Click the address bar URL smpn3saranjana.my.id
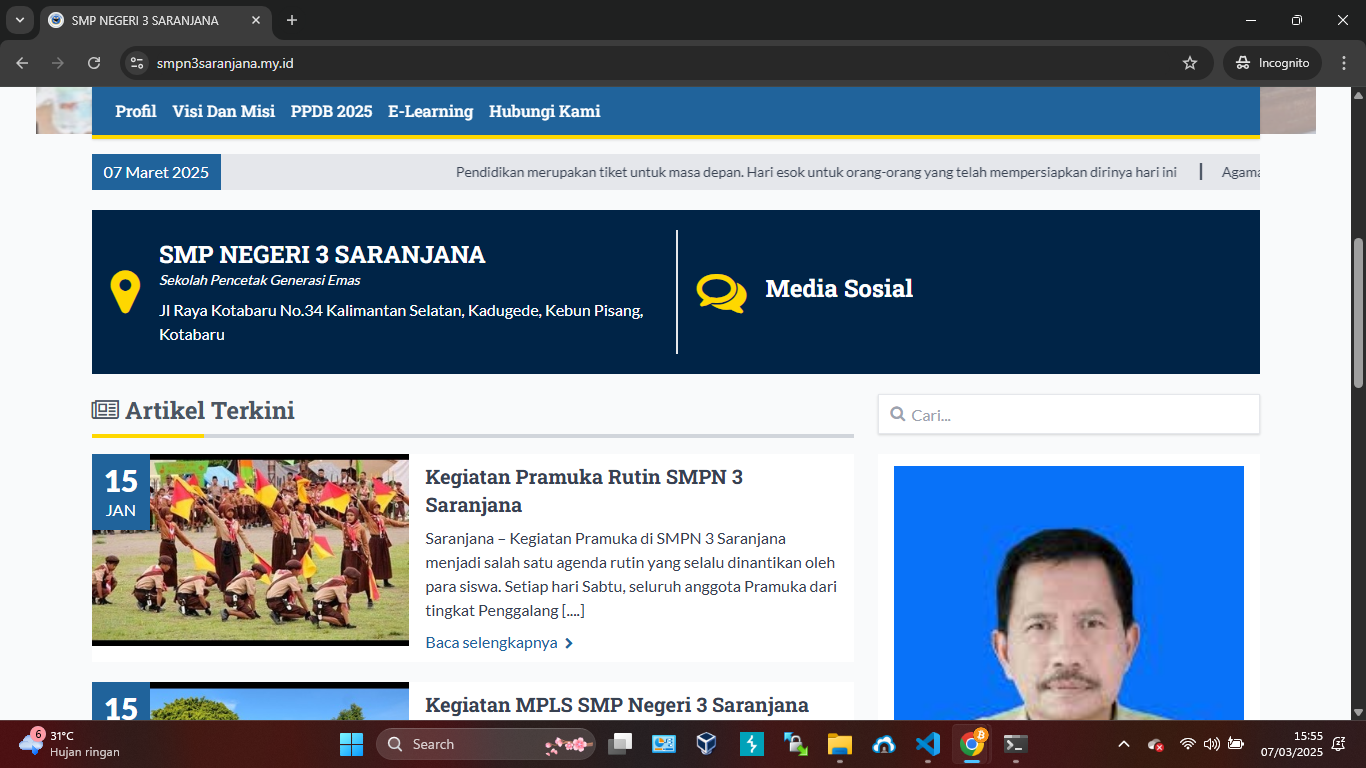 pyautogui.click(x=225, y=63)
